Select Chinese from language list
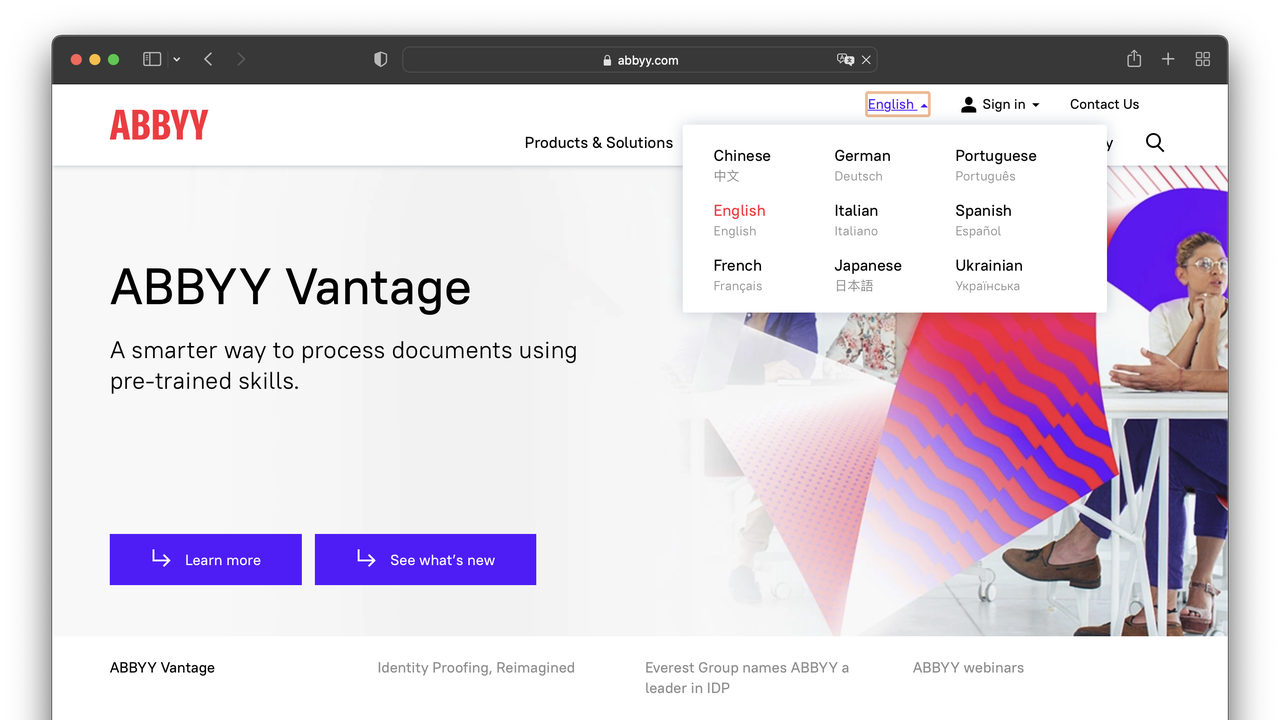The height and width of the screenshot is (720, 1280). [742, 165]
